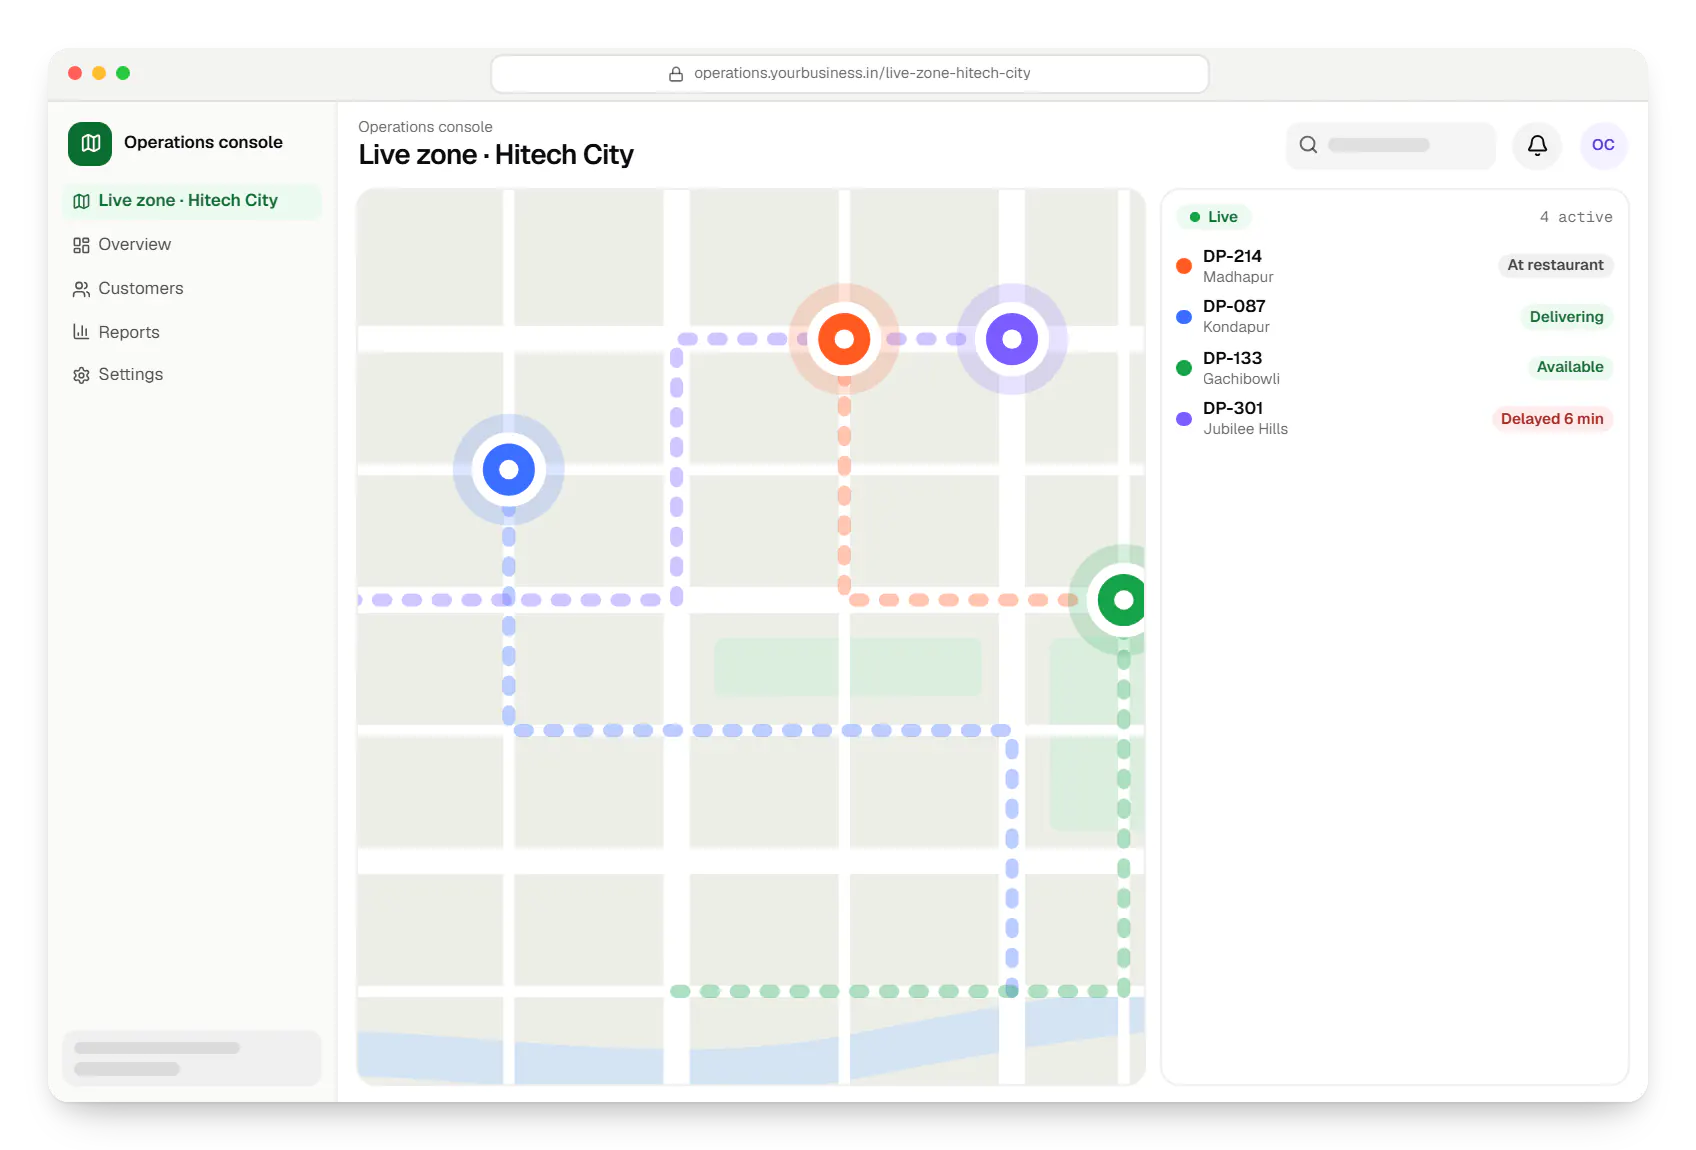The height and width of the screenshot is (1150, 1696).
Task: Click the Operations console sidebar title
Action: coord(203,142)
